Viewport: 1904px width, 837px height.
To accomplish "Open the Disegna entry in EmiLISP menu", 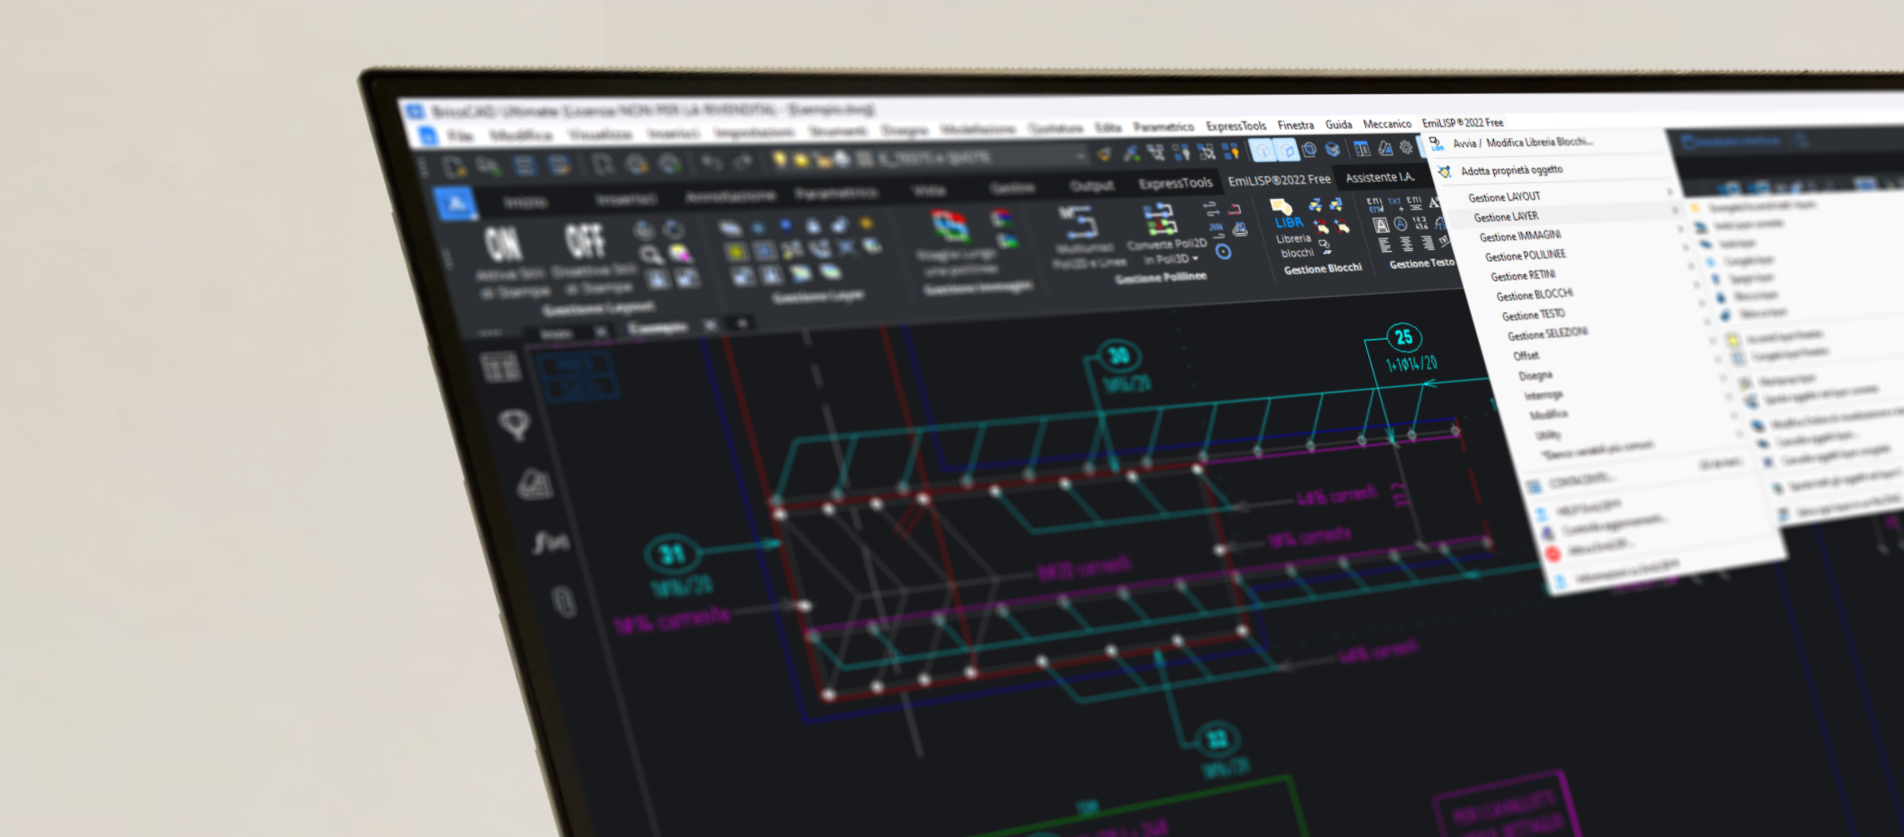I will [1535, 375].
